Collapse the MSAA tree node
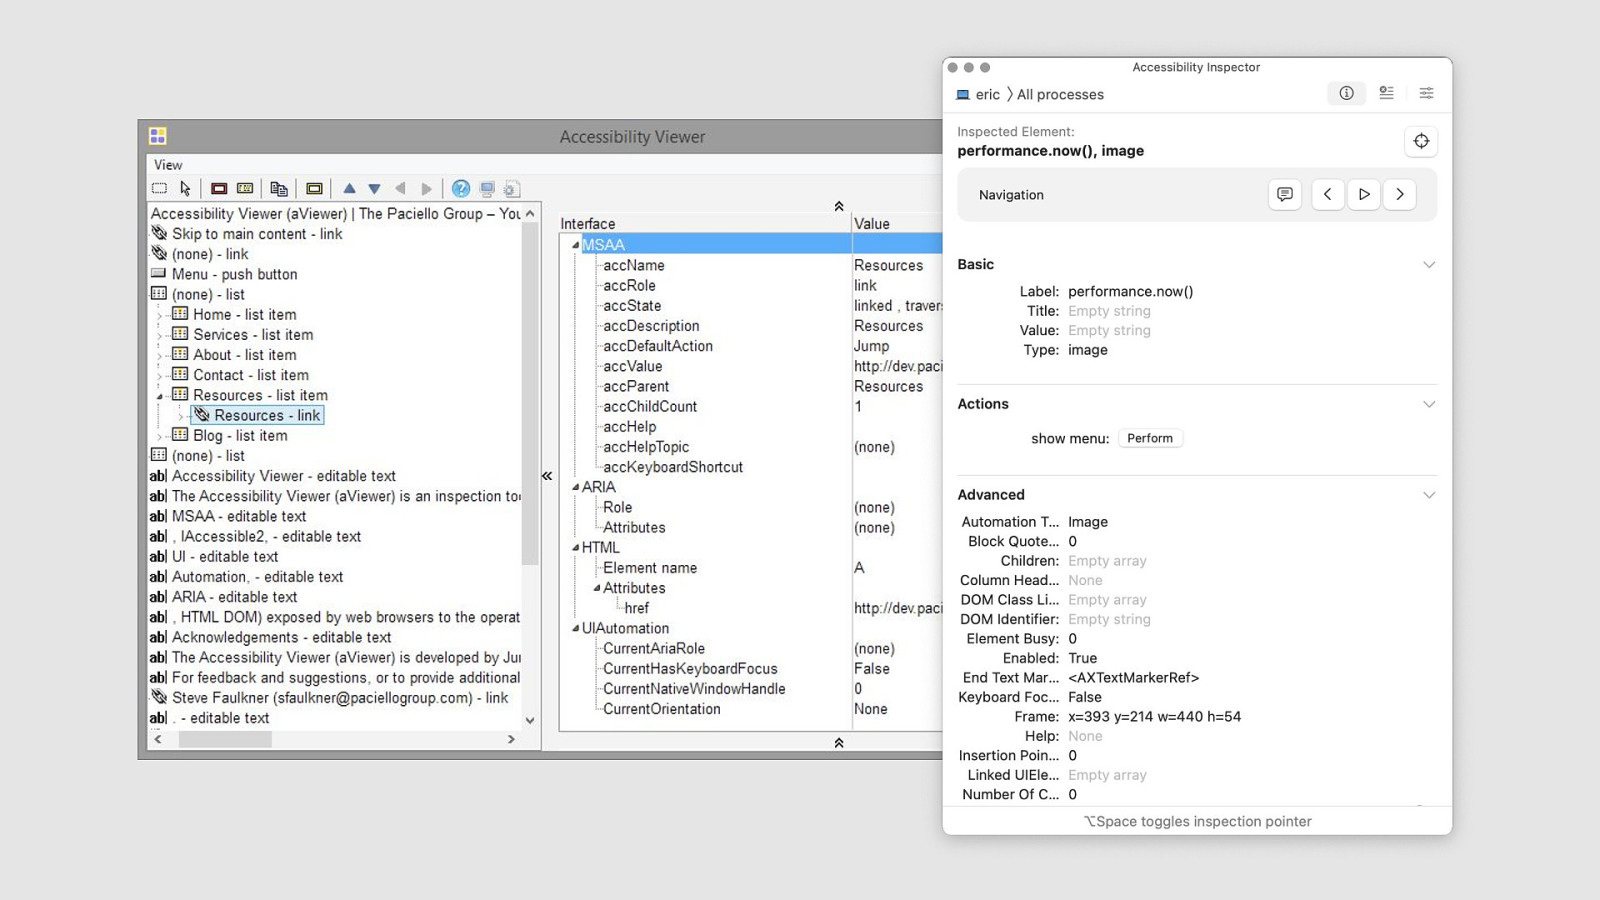1600x900 pixels. point(575,245)
